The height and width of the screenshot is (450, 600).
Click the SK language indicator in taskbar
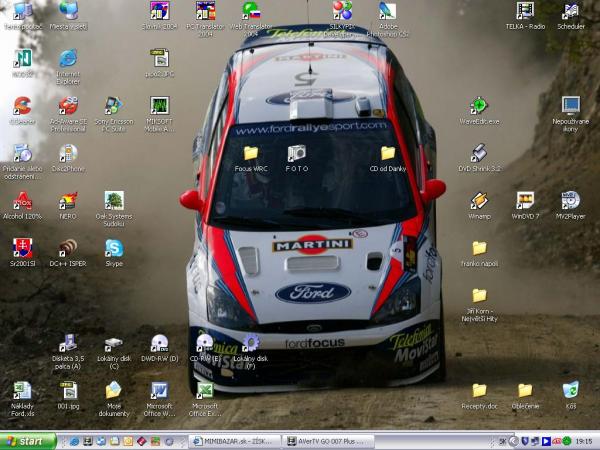502,441
